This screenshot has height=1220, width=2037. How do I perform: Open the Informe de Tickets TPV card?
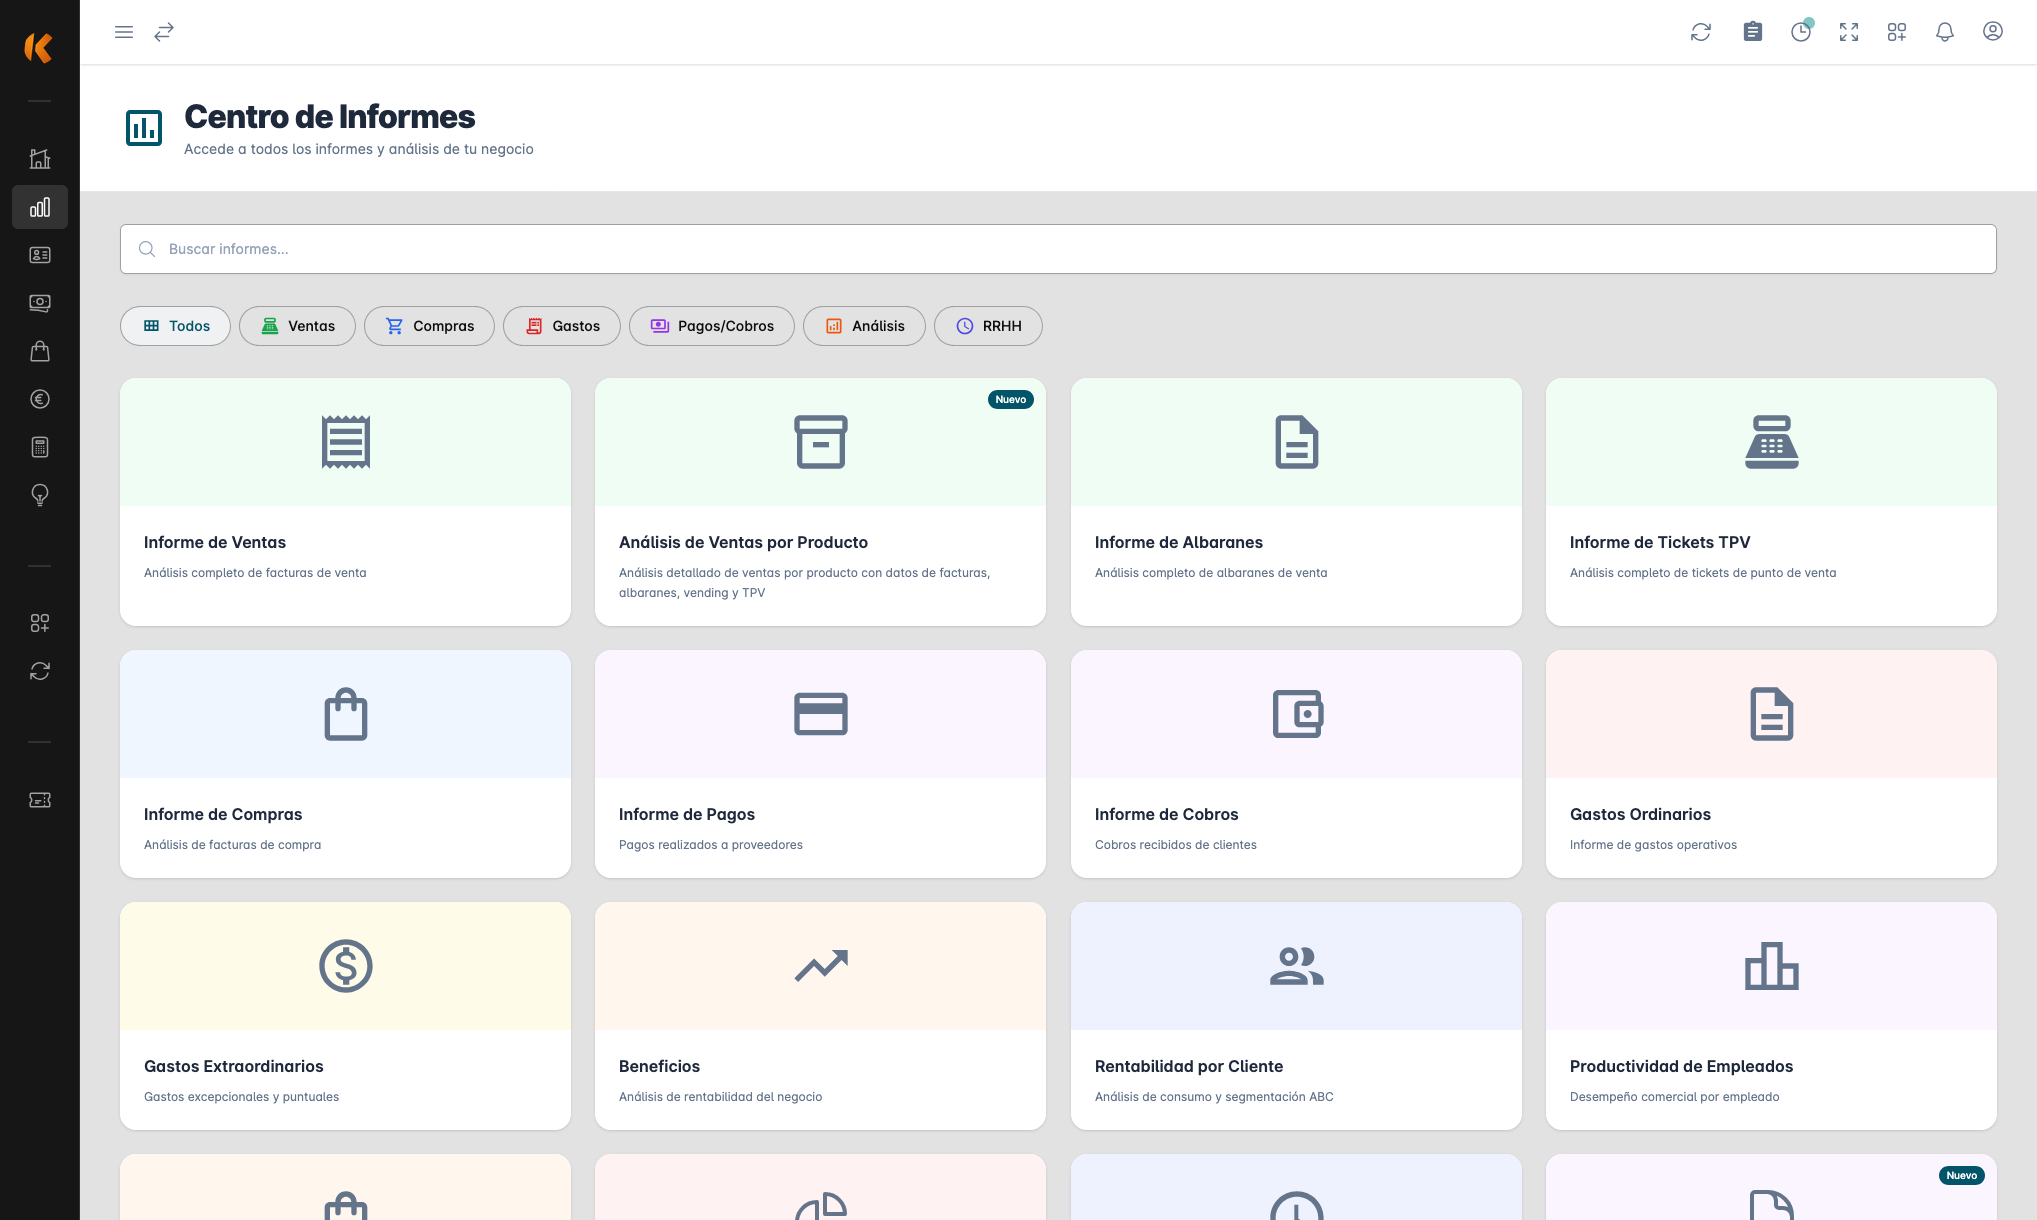tap(1771, 502)
